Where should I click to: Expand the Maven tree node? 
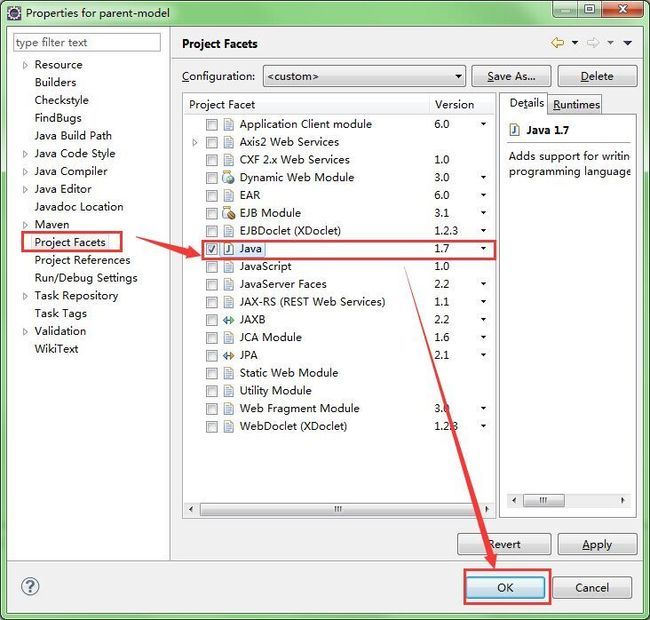25,225
